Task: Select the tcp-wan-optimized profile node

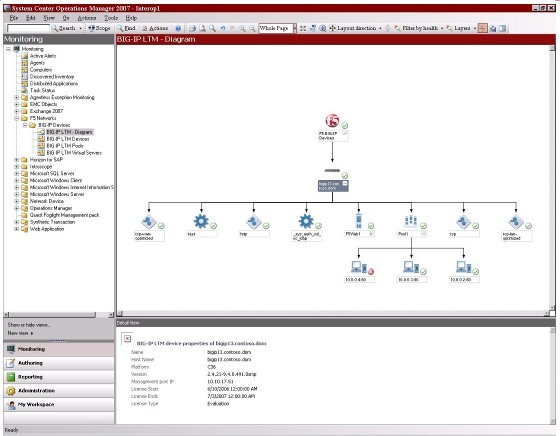Action: (x=148, y=221)
